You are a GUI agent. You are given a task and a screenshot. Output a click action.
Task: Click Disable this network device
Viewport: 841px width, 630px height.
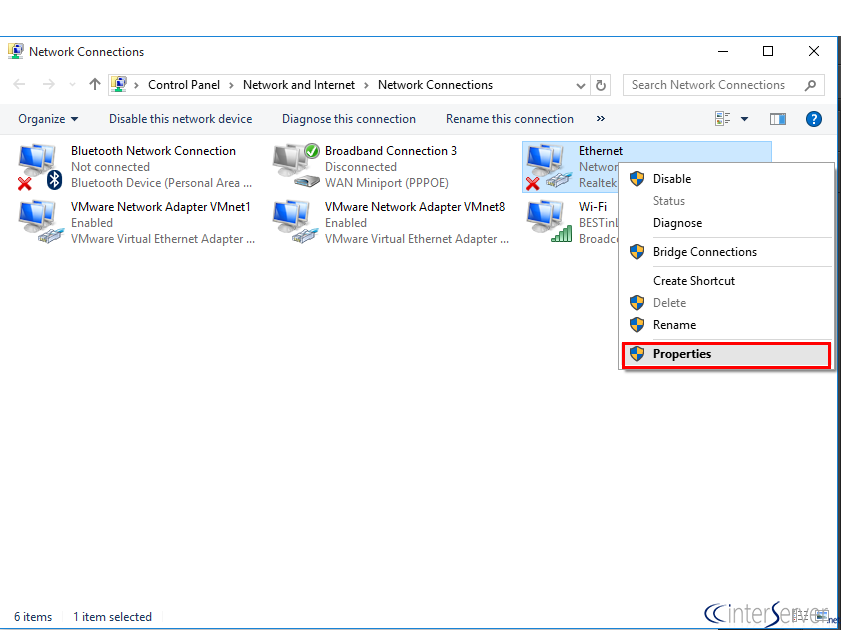[x=180, y=119]
